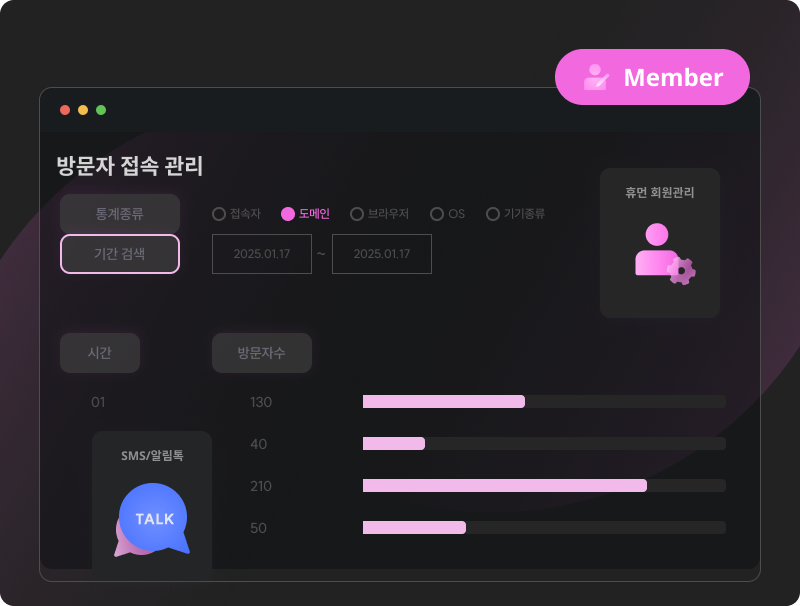Open the end date field after tilde
The image size is (800, 606).
click(382, 254)
